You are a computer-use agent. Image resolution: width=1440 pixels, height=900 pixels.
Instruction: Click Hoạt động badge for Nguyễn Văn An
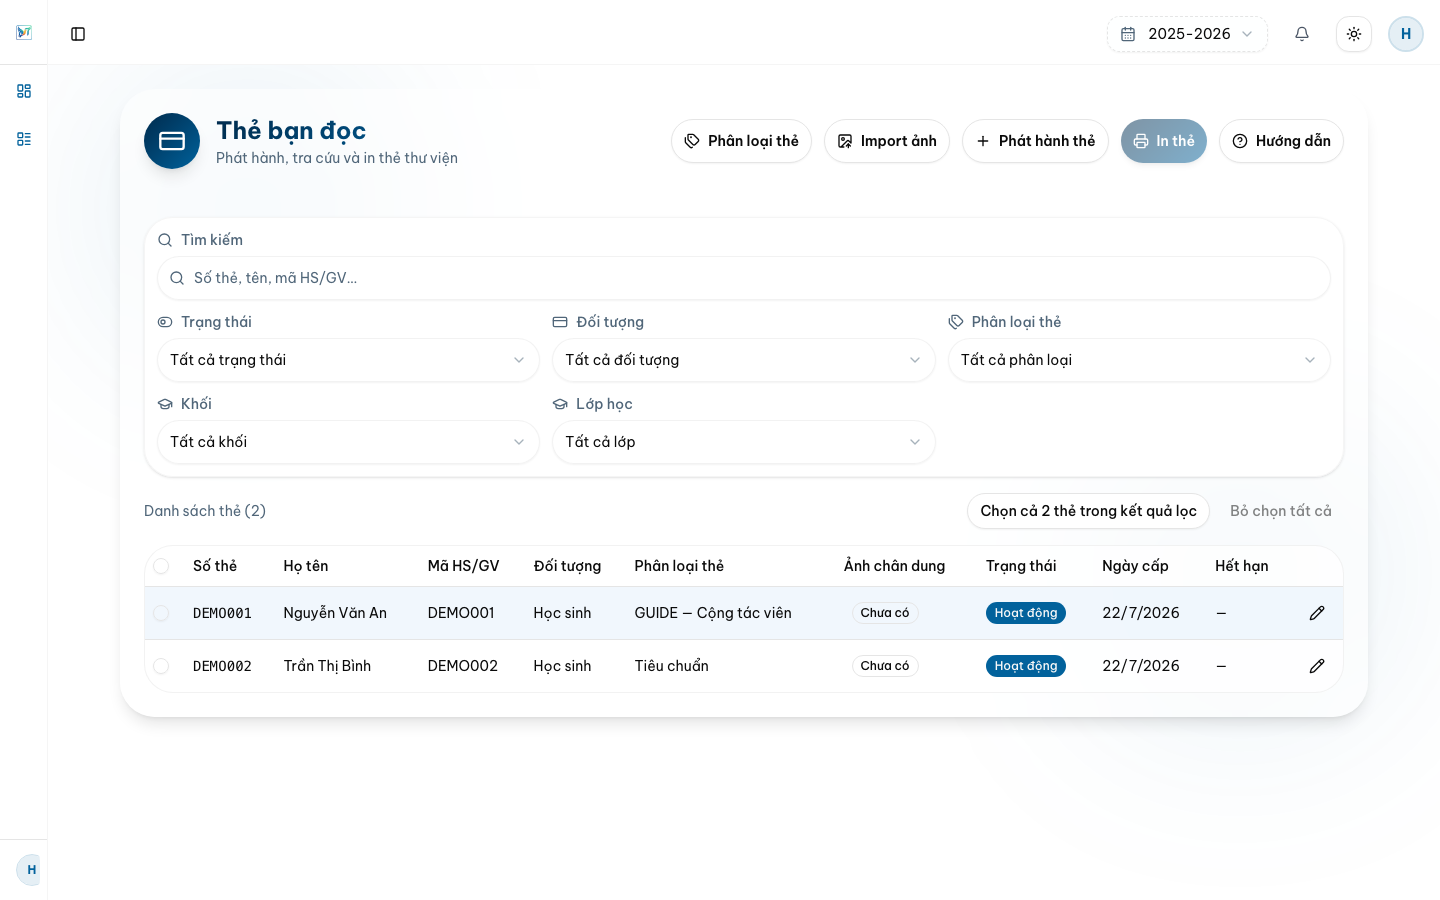pos(1026,613)
